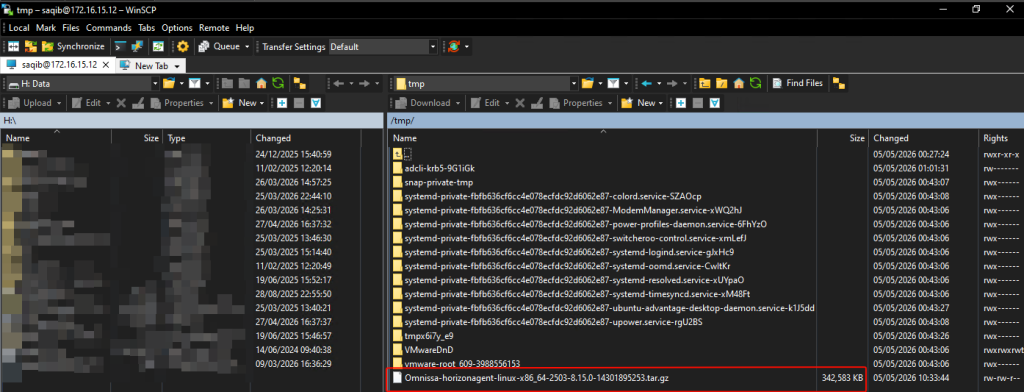Click the local panel New button

pos(240,103)
